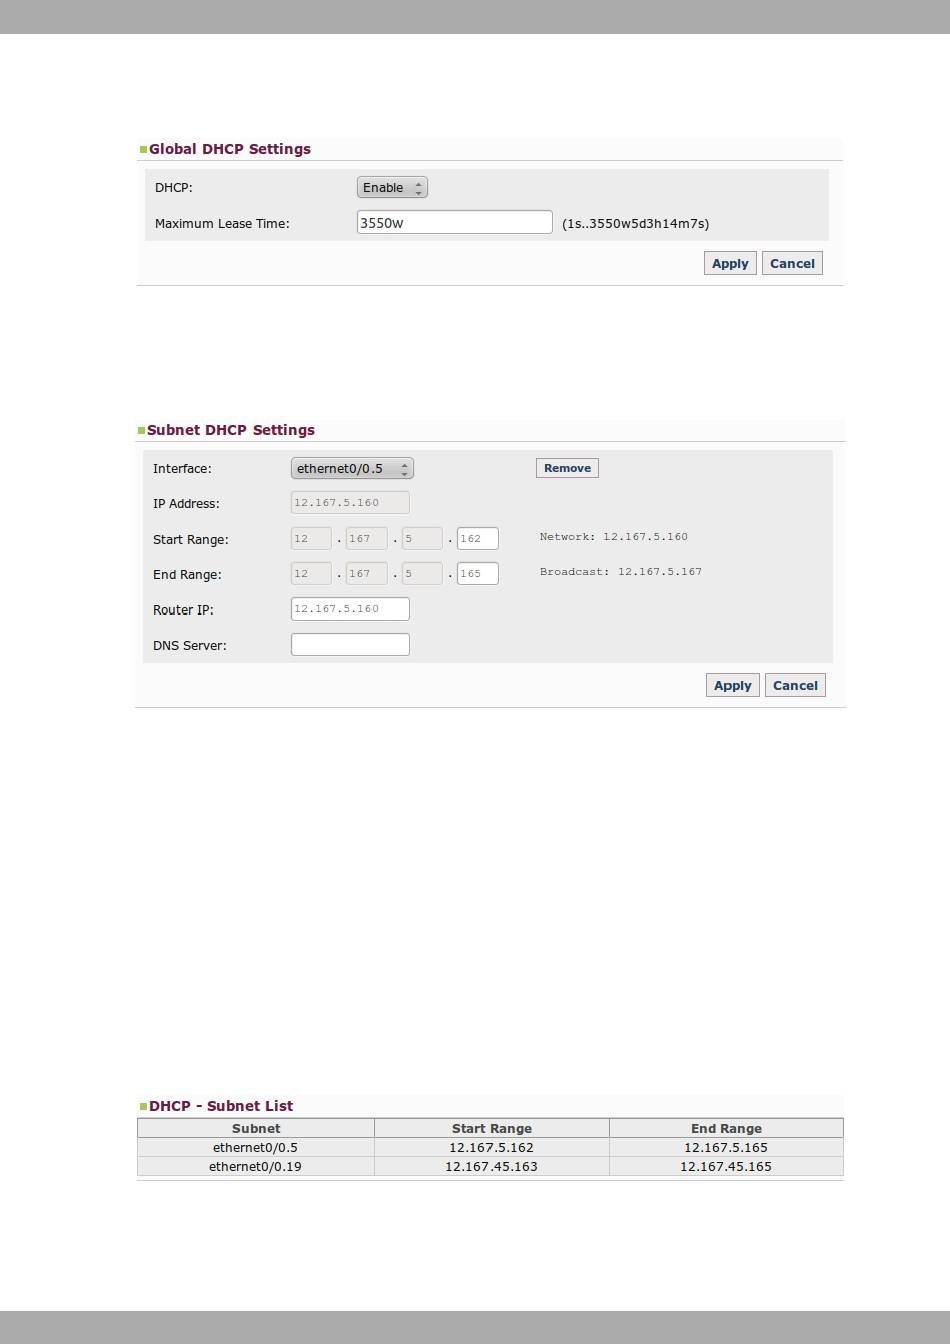950x1344 pixels.
Task: Click the Router IP field
Action: click(x=350, y=608)
